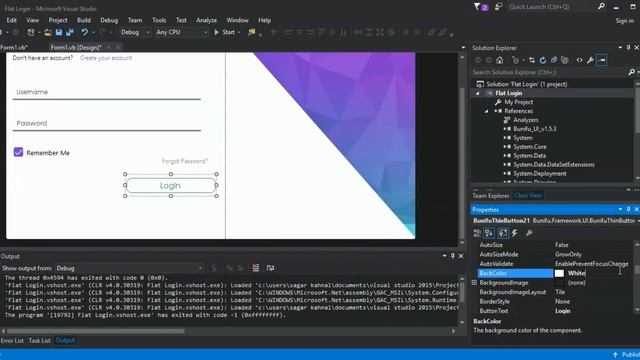Click the Show All Files icon
This screenshot has width=640, height=360.
(565, 60)
